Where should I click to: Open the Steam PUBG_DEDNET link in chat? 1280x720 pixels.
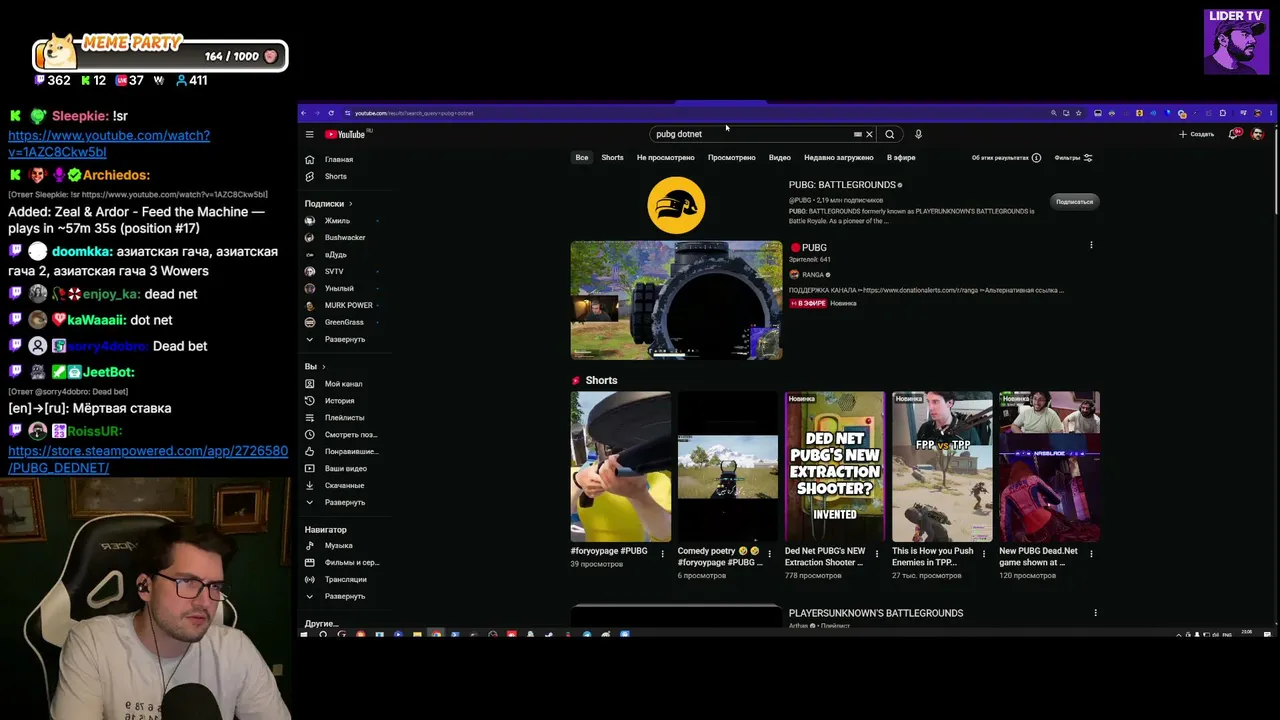click(148, 459)
